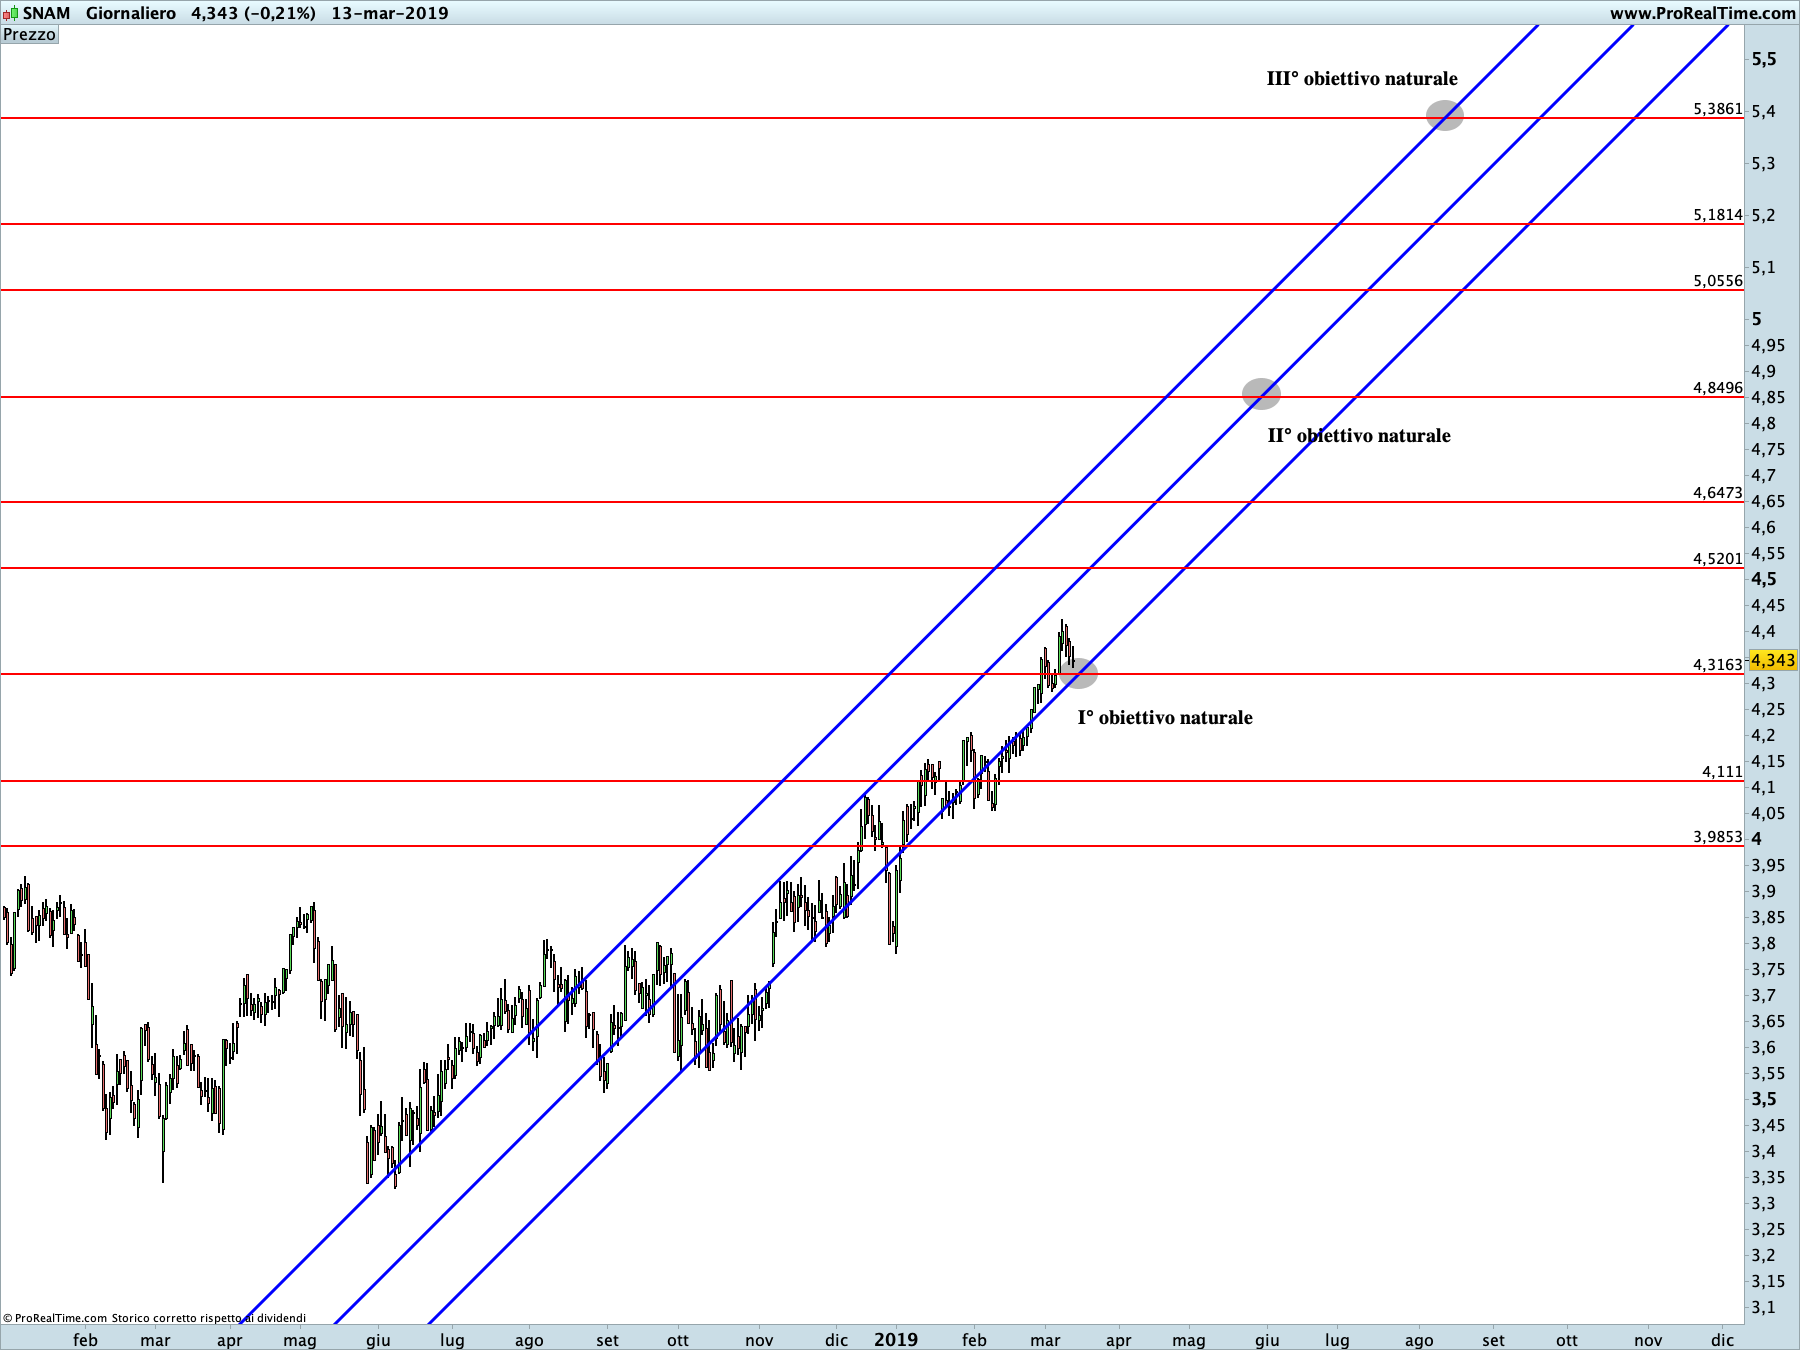Image resolution: width=1800 pixels, height=1350 pixels.
Task: Click the Prezzo panel label
Action: (x=30, y=35)
